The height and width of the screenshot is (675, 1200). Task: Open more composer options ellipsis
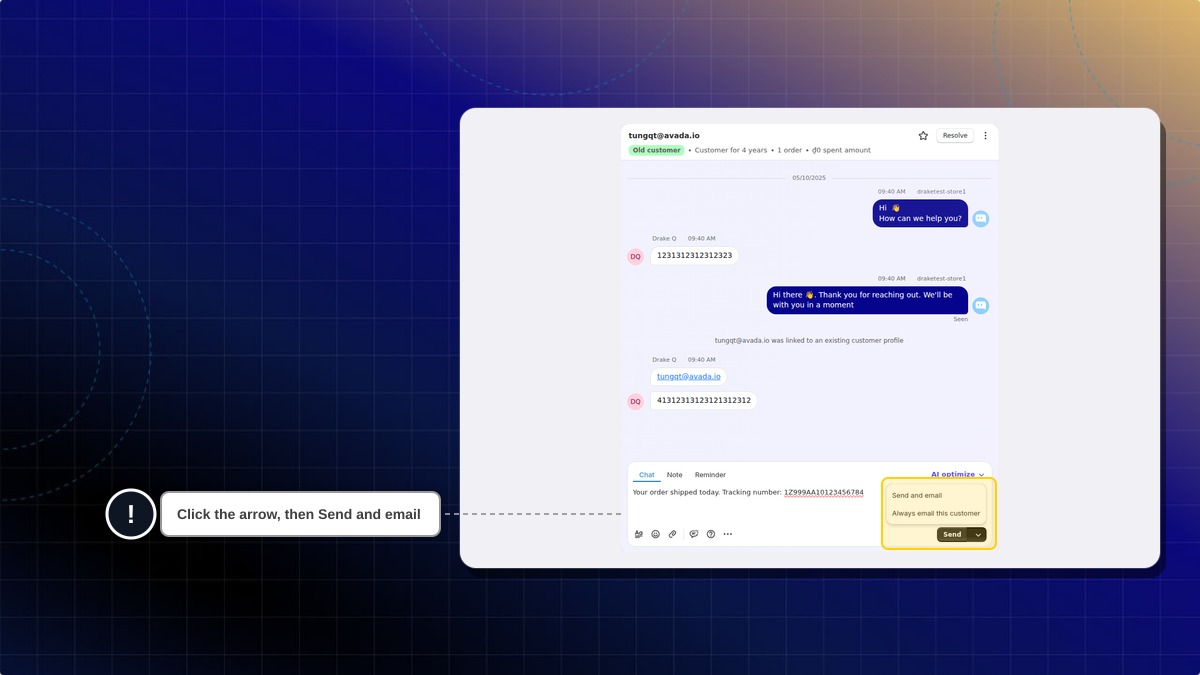click(728, 534)
